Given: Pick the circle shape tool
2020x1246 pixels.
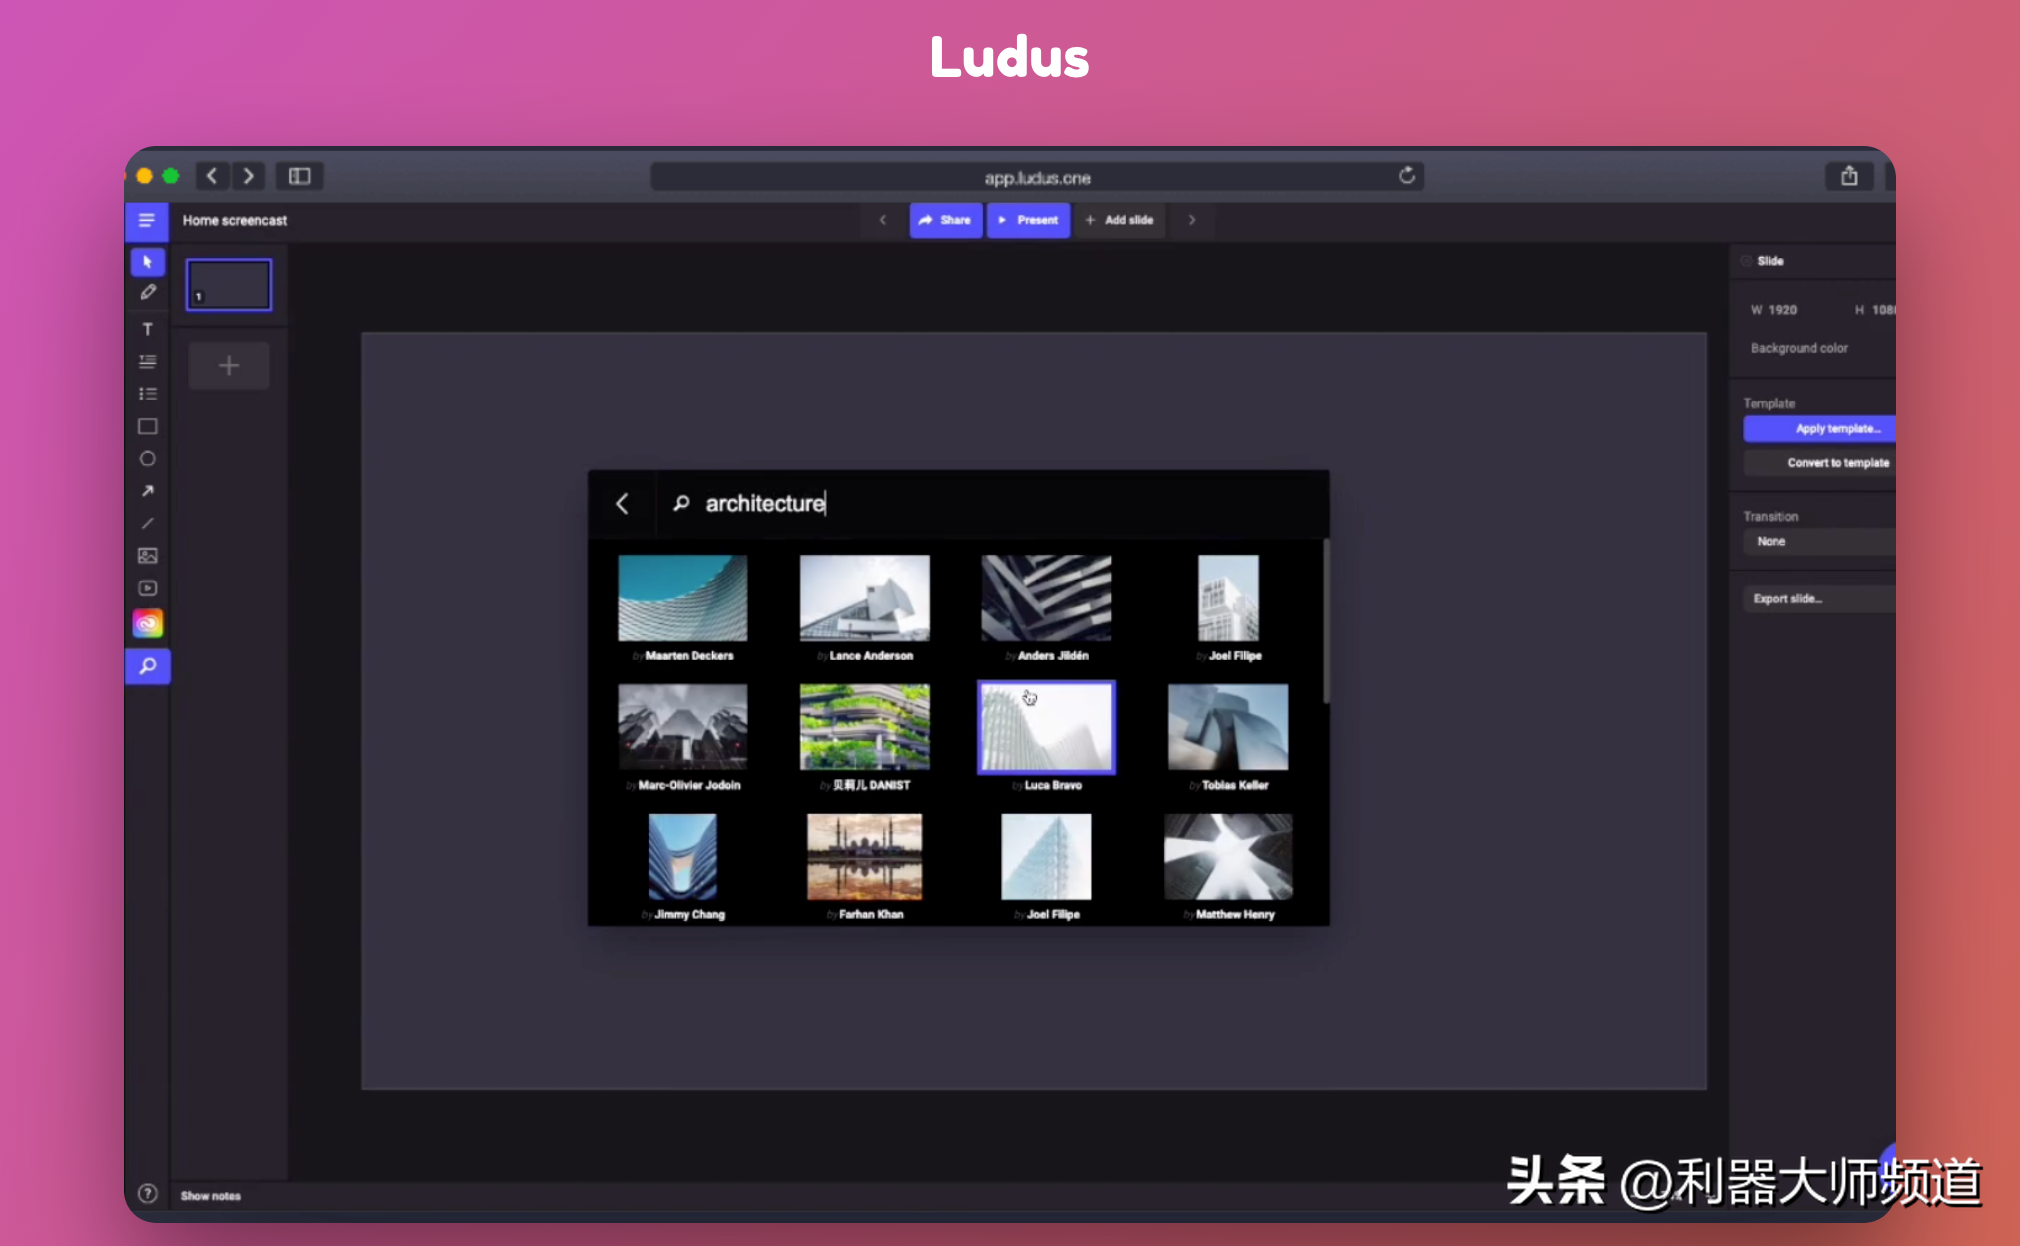Looking at the screenshot, I should click(148, 459).
